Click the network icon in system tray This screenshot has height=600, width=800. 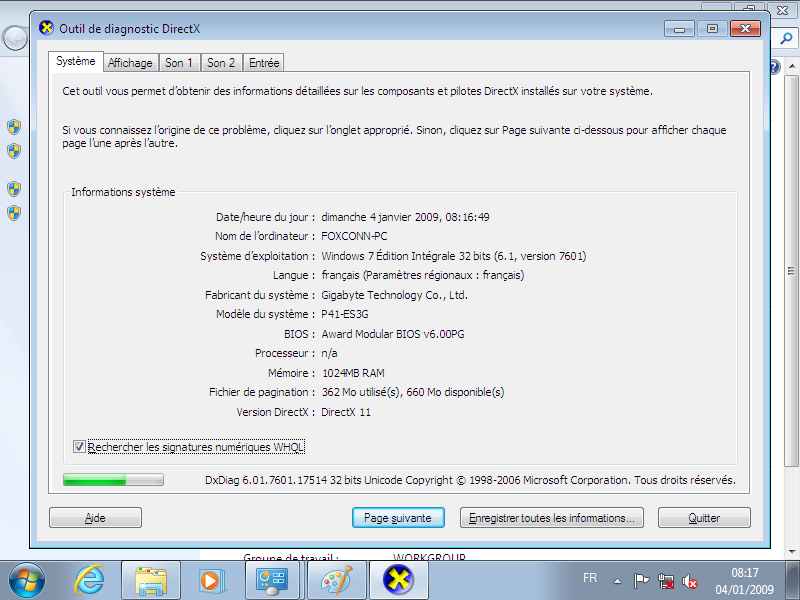[666, 580]
